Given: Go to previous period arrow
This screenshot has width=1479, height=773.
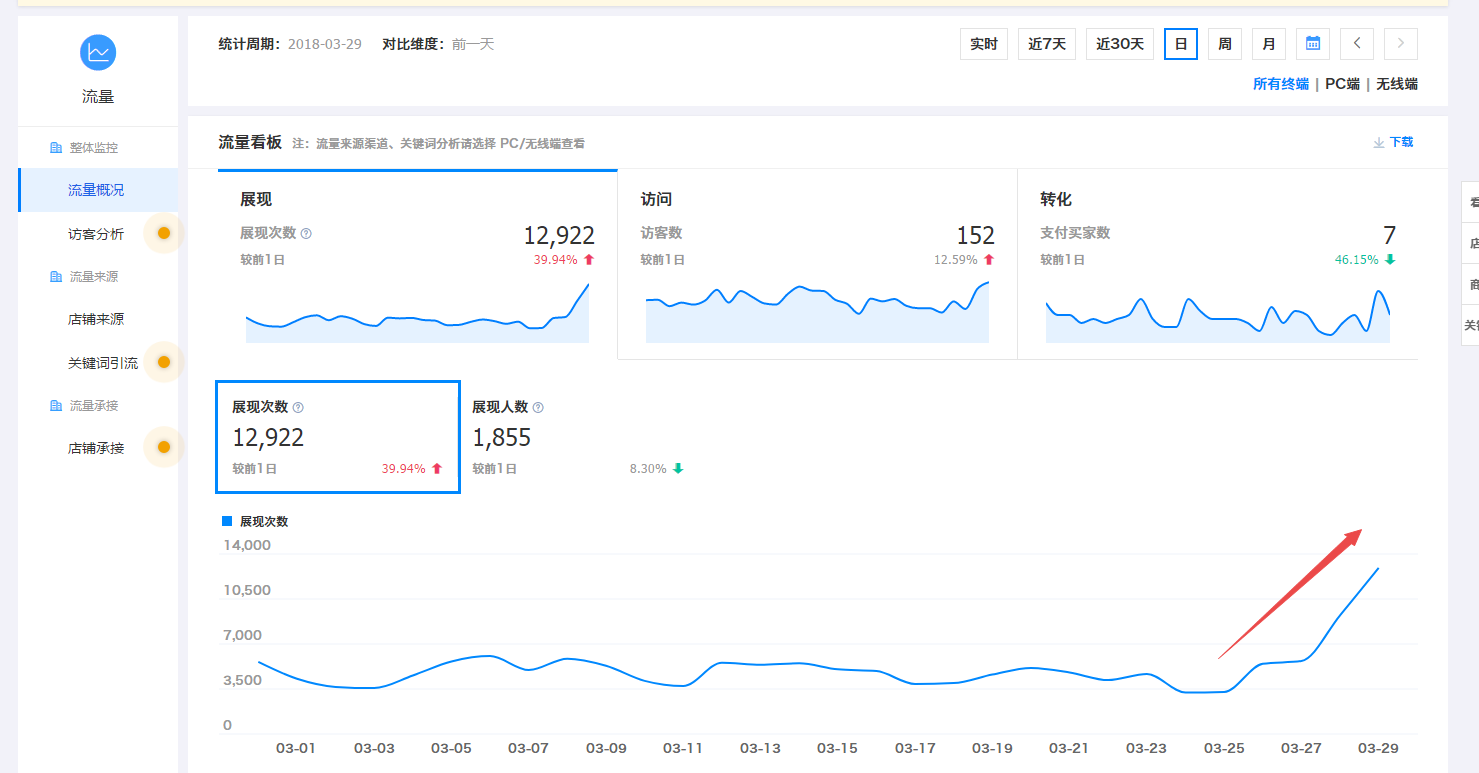Looking at the screenshot, I should [x=1357, y=44].
